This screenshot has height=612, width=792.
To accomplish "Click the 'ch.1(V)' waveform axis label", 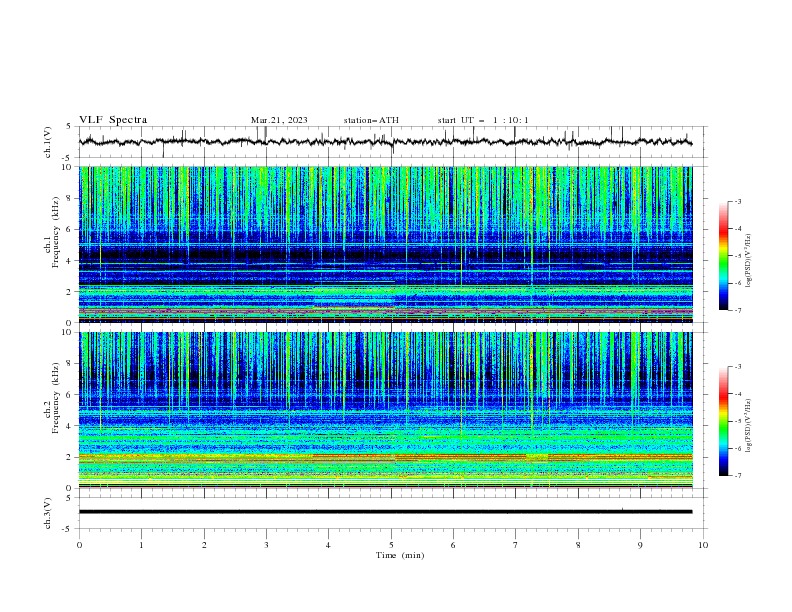I will (48, 142).
